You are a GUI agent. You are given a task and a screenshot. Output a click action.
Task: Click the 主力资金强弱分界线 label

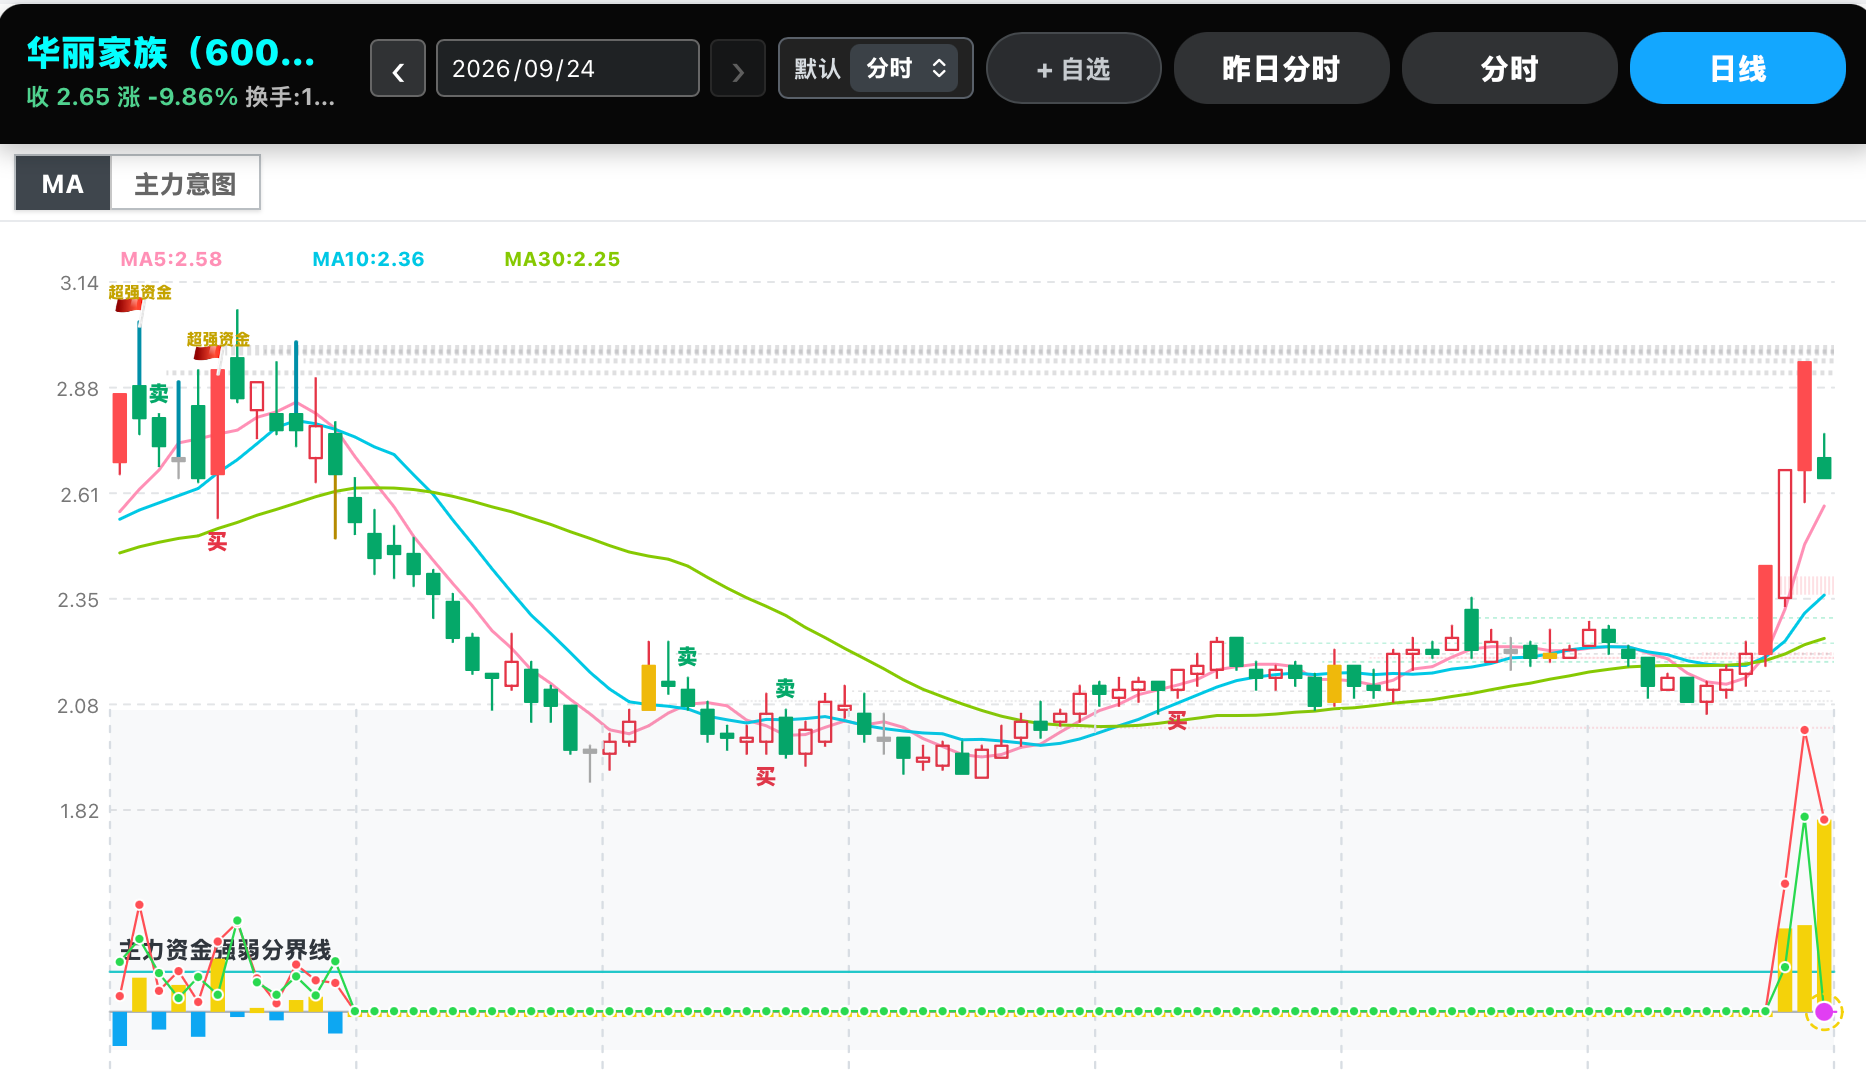225,949
